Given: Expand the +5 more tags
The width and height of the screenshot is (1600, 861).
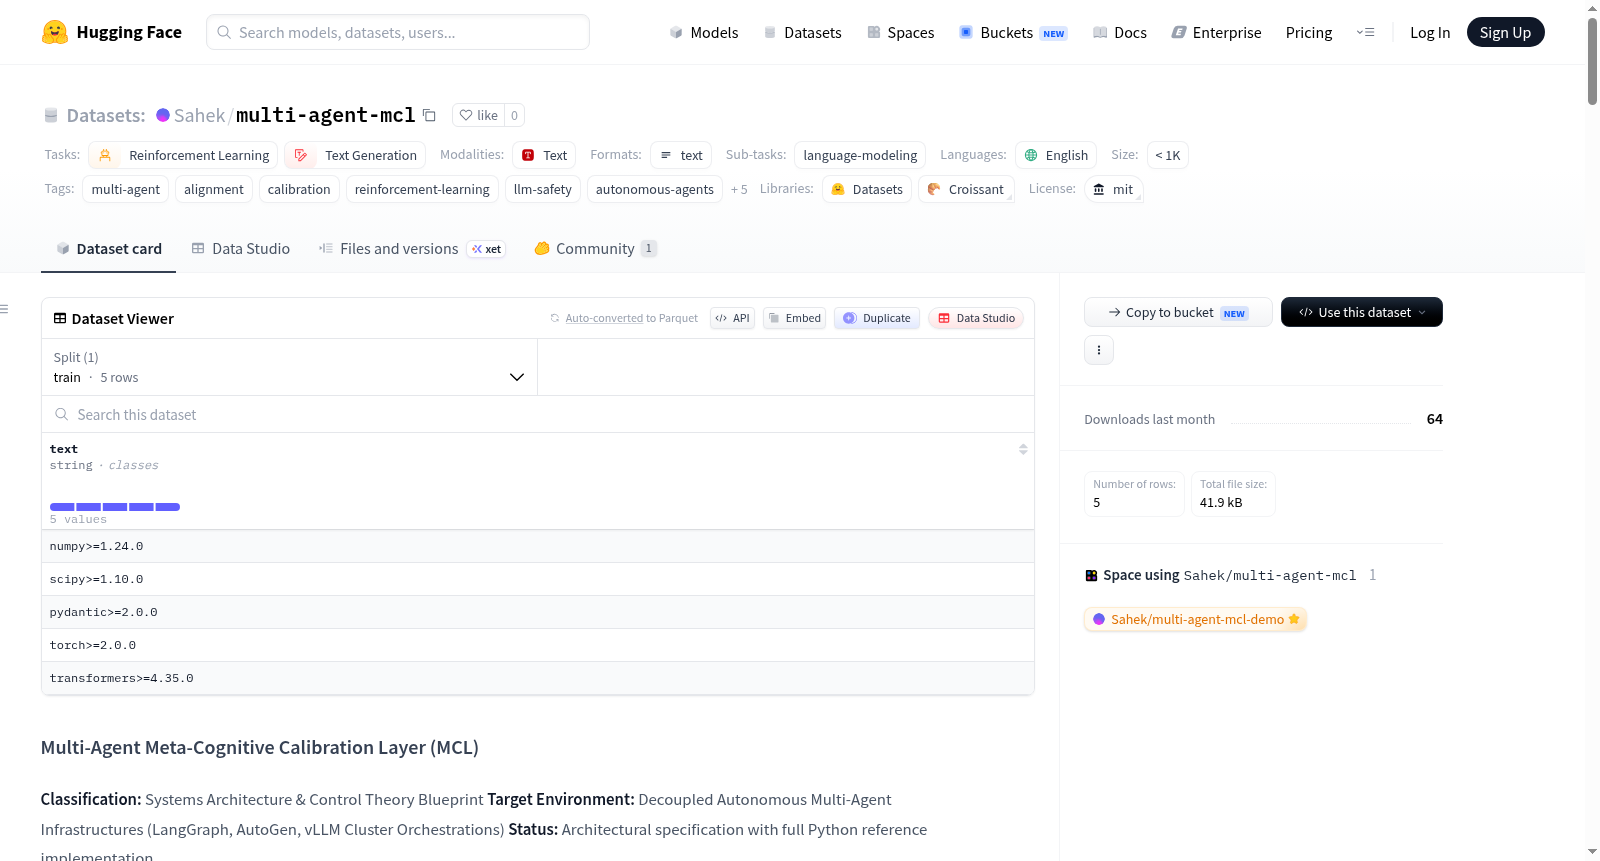Looking at the screenshot, I should (739, 189).
